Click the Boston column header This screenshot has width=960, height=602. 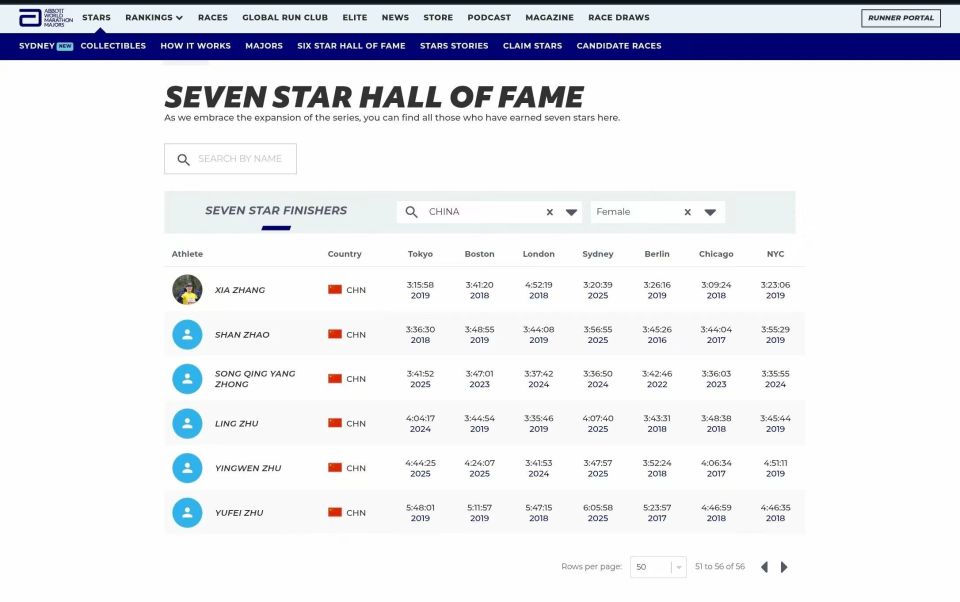(x=479, y=254)
